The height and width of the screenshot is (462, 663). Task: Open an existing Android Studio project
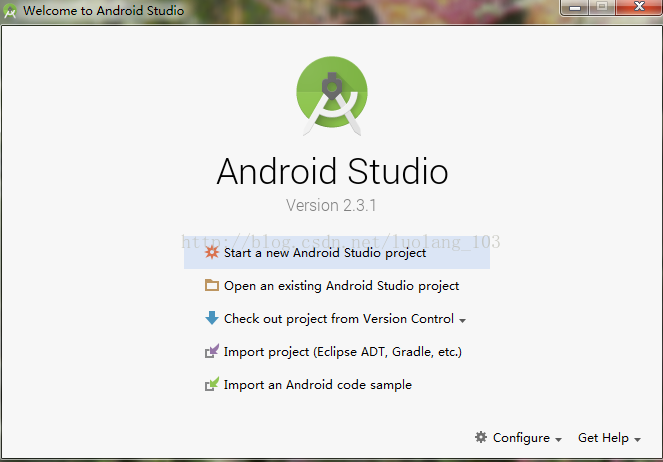click(x=337, y=285)
